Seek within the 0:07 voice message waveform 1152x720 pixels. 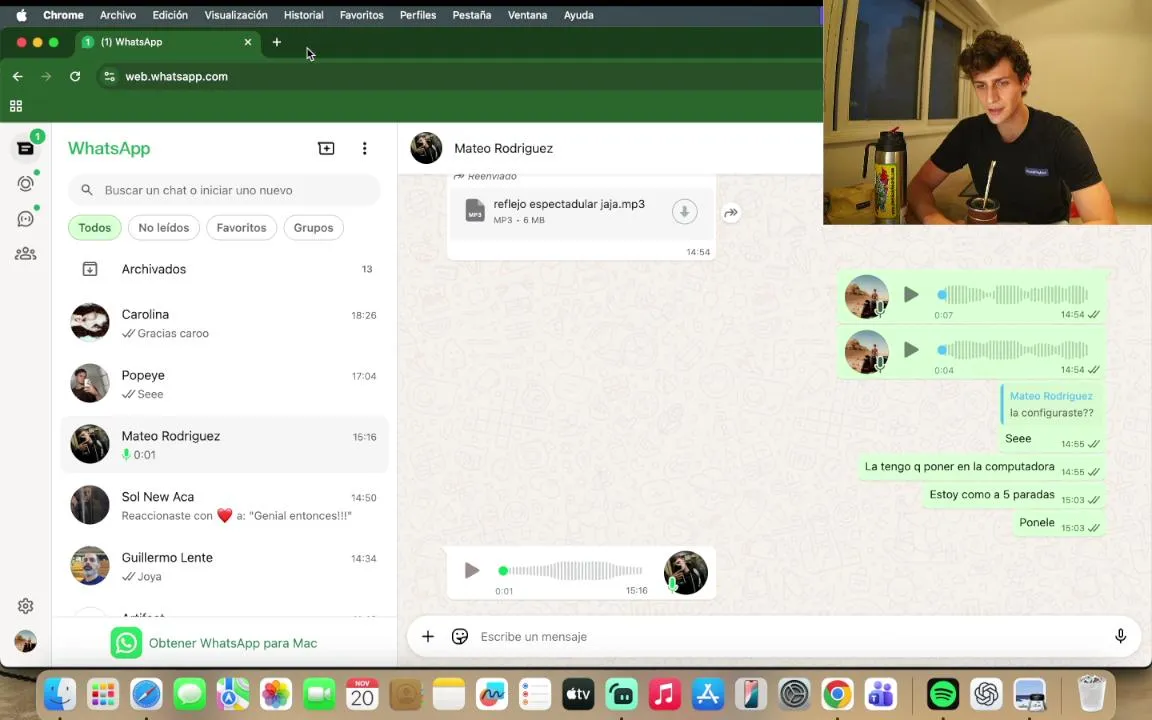click(x=1012, y=295)
